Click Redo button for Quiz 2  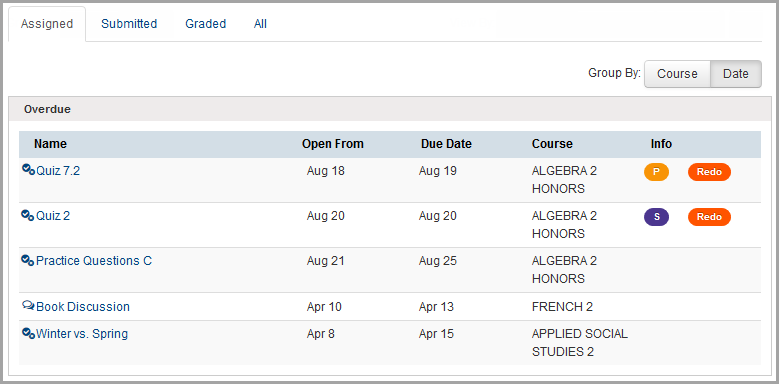tap(709, 217)
